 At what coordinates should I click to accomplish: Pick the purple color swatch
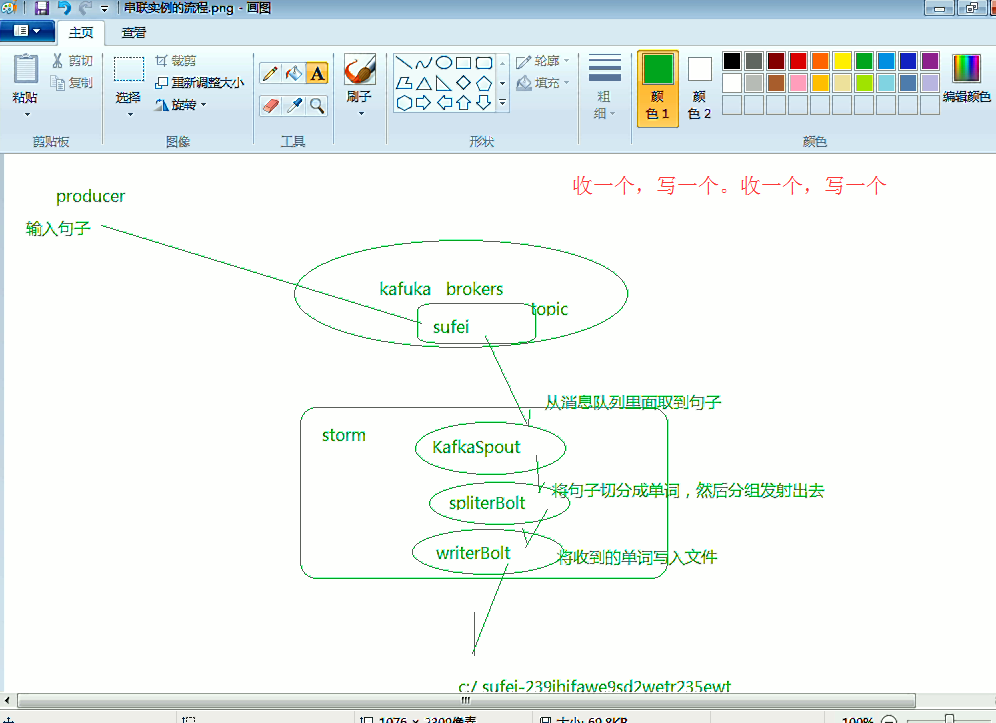[x=930, y=61]
